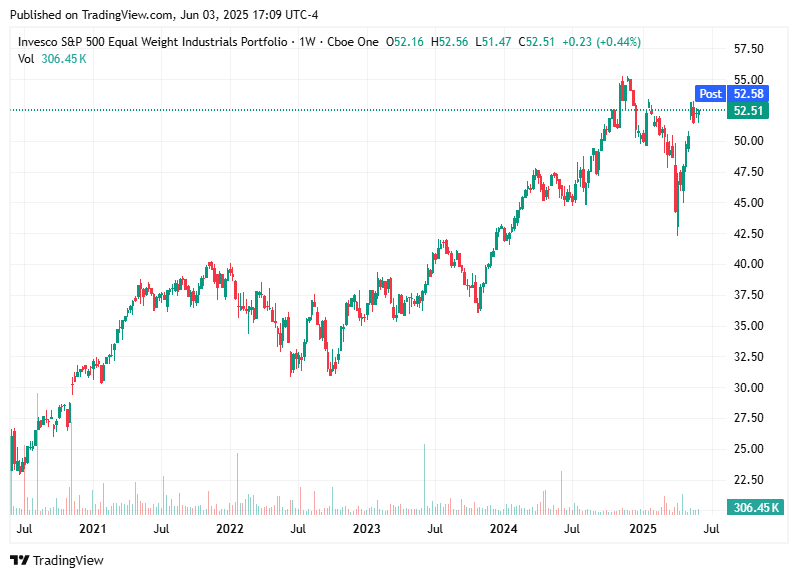
Task: Click the 25.00 price axis label
Action: point(748,449)
